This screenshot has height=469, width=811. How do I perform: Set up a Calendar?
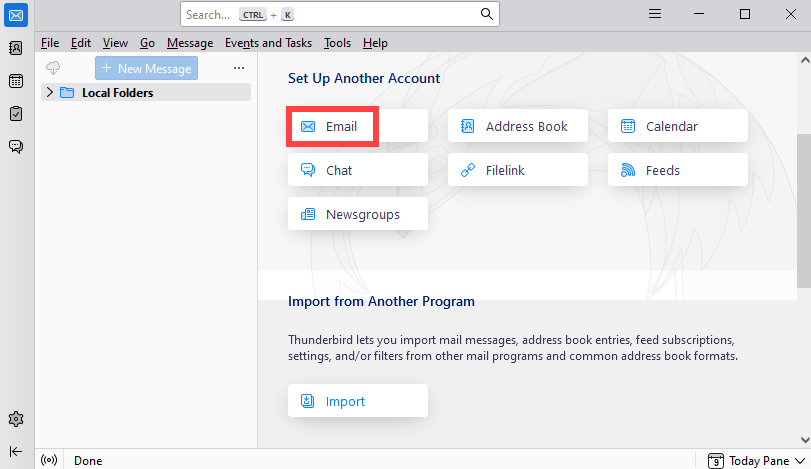pos(678,126)
